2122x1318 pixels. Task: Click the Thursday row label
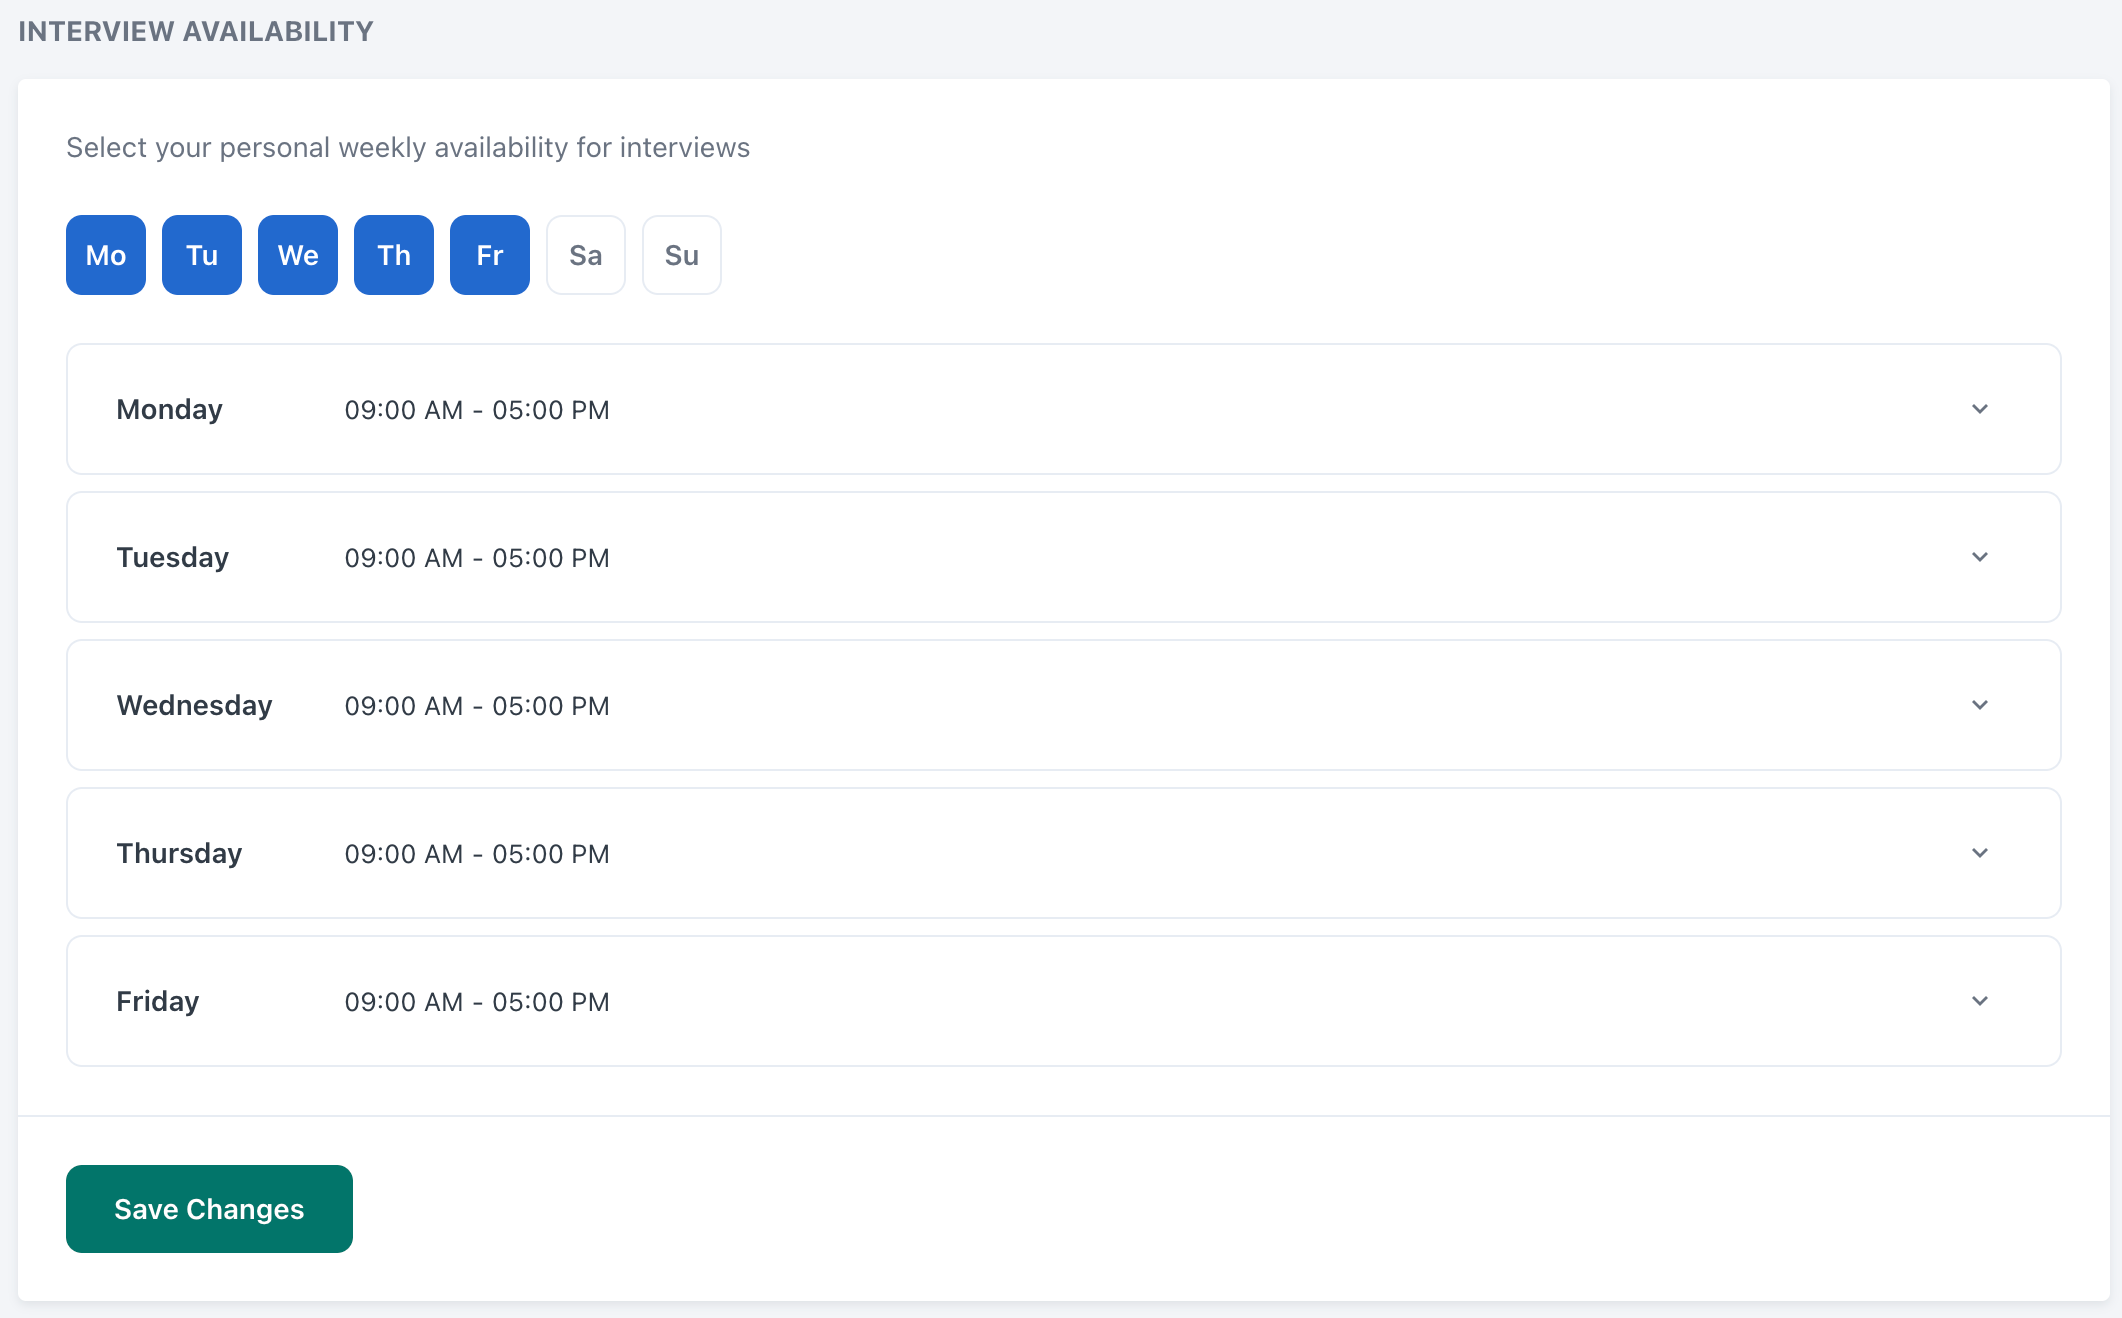coord(179,853)
